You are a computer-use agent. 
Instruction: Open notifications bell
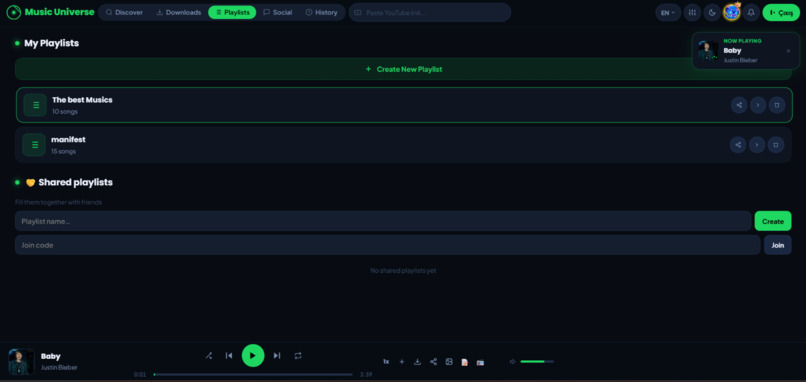pos(750,13)
